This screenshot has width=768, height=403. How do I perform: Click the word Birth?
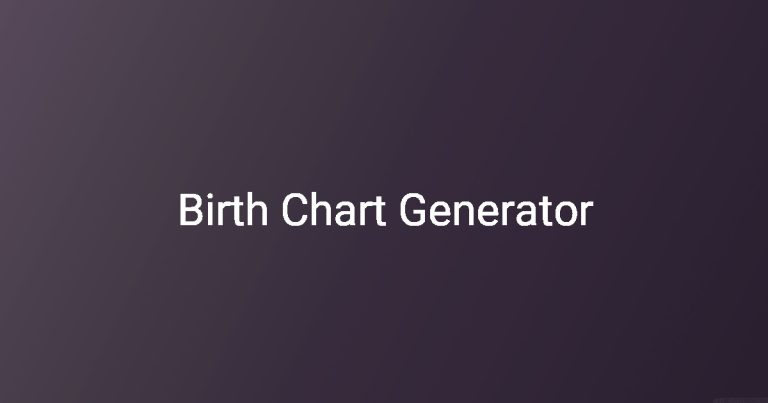[223, 210]
